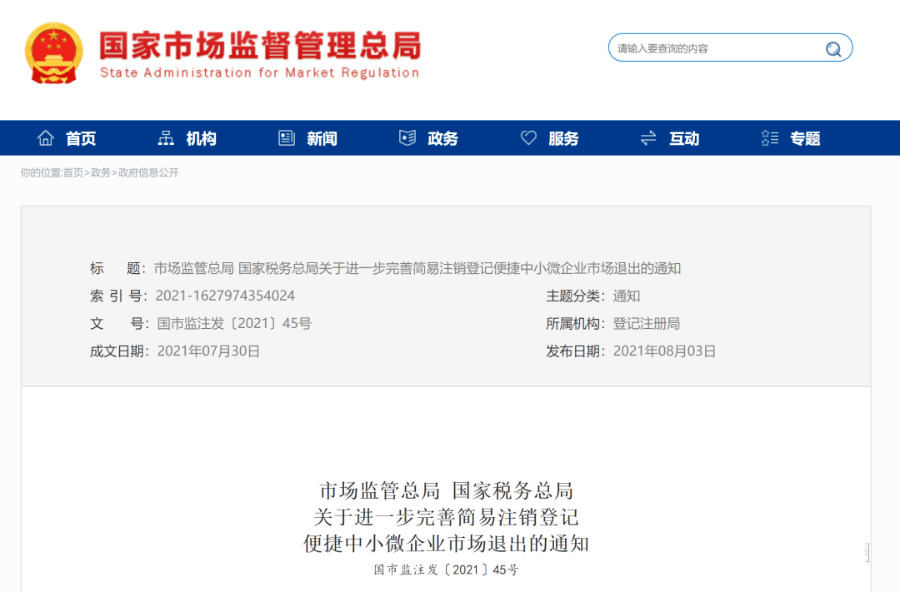Click the 主题分类 field label
Screen dimensions: 900x592
[576, 296]
